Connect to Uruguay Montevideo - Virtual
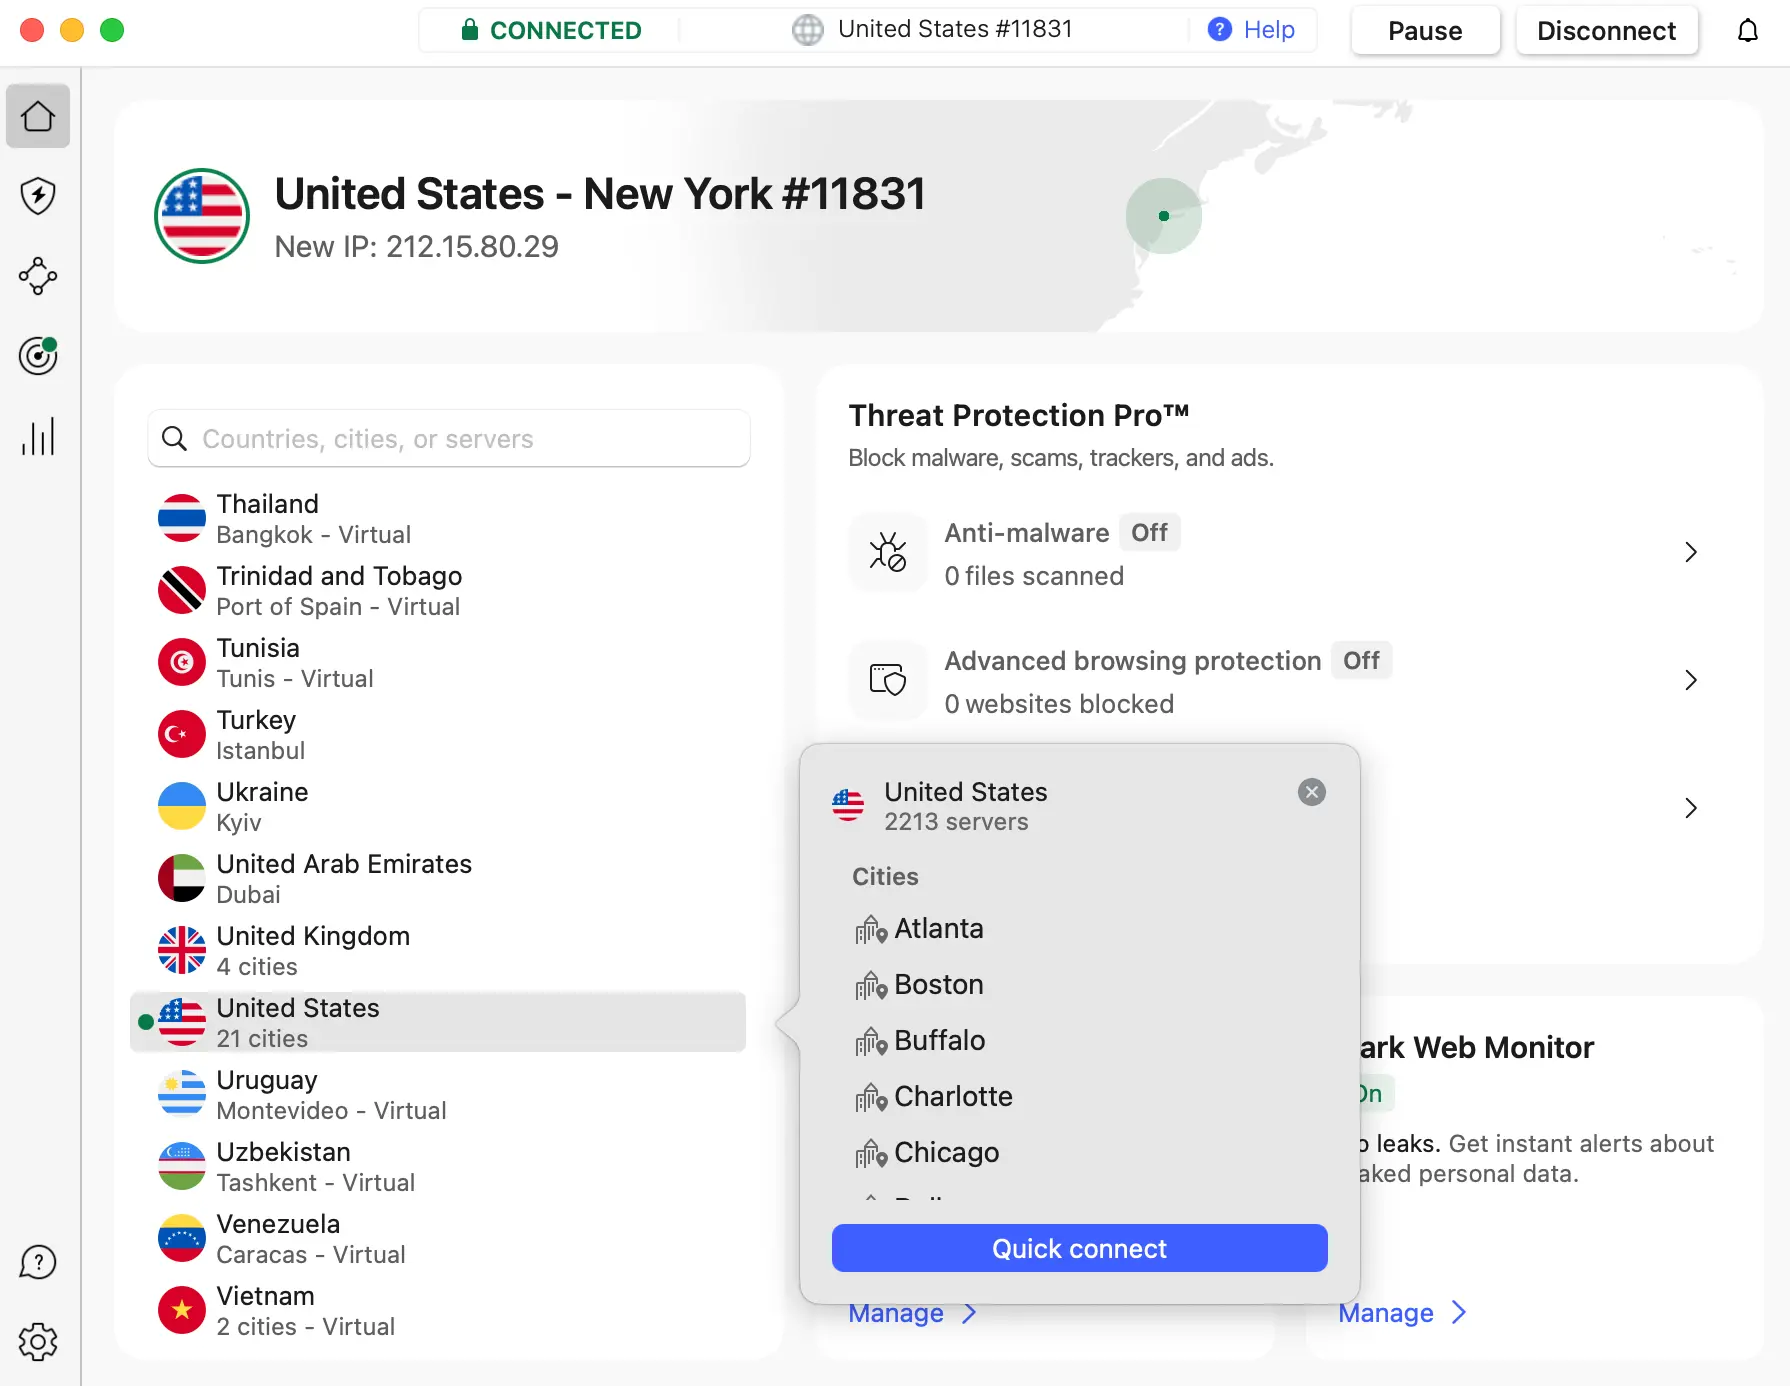The width and height of the screenshot is (1790, 1386). coord(438,1094)
